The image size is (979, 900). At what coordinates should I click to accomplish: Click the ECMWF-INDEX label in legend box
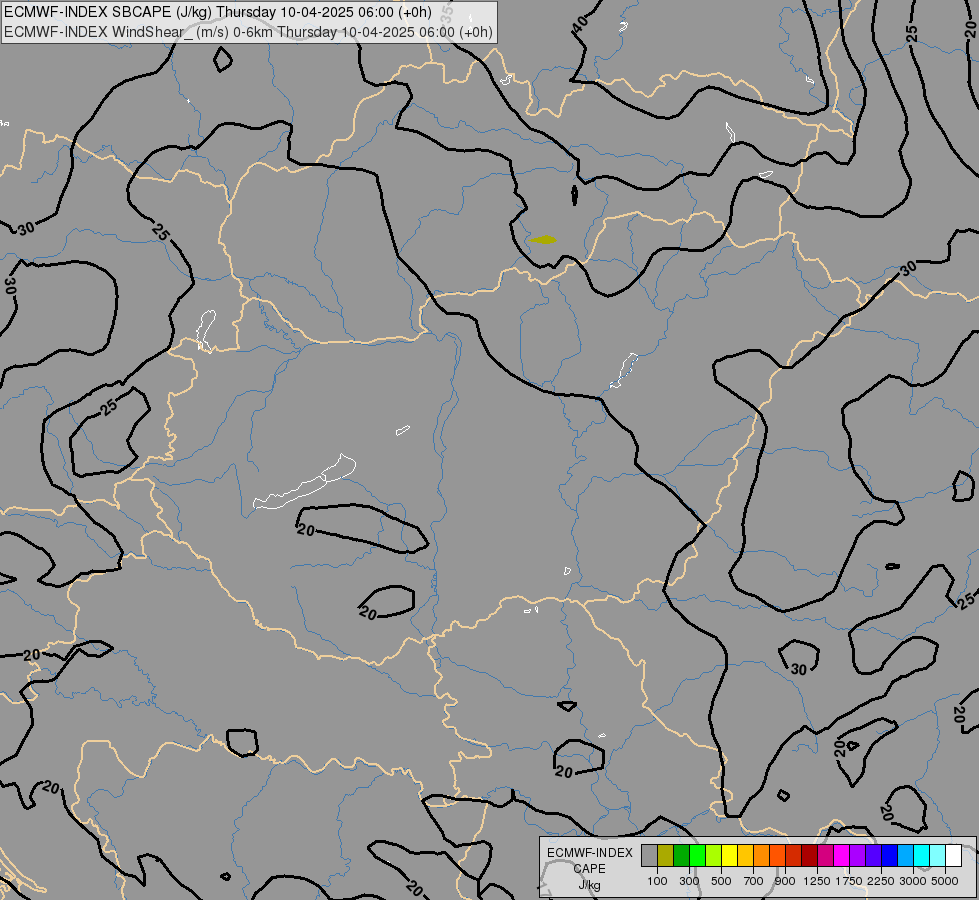pos(589,853)
